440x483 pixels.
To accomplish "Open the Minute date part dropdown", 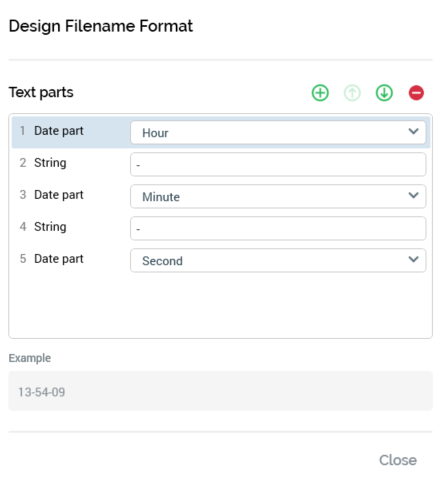I will pyautogui.click(x=278, y=197).
